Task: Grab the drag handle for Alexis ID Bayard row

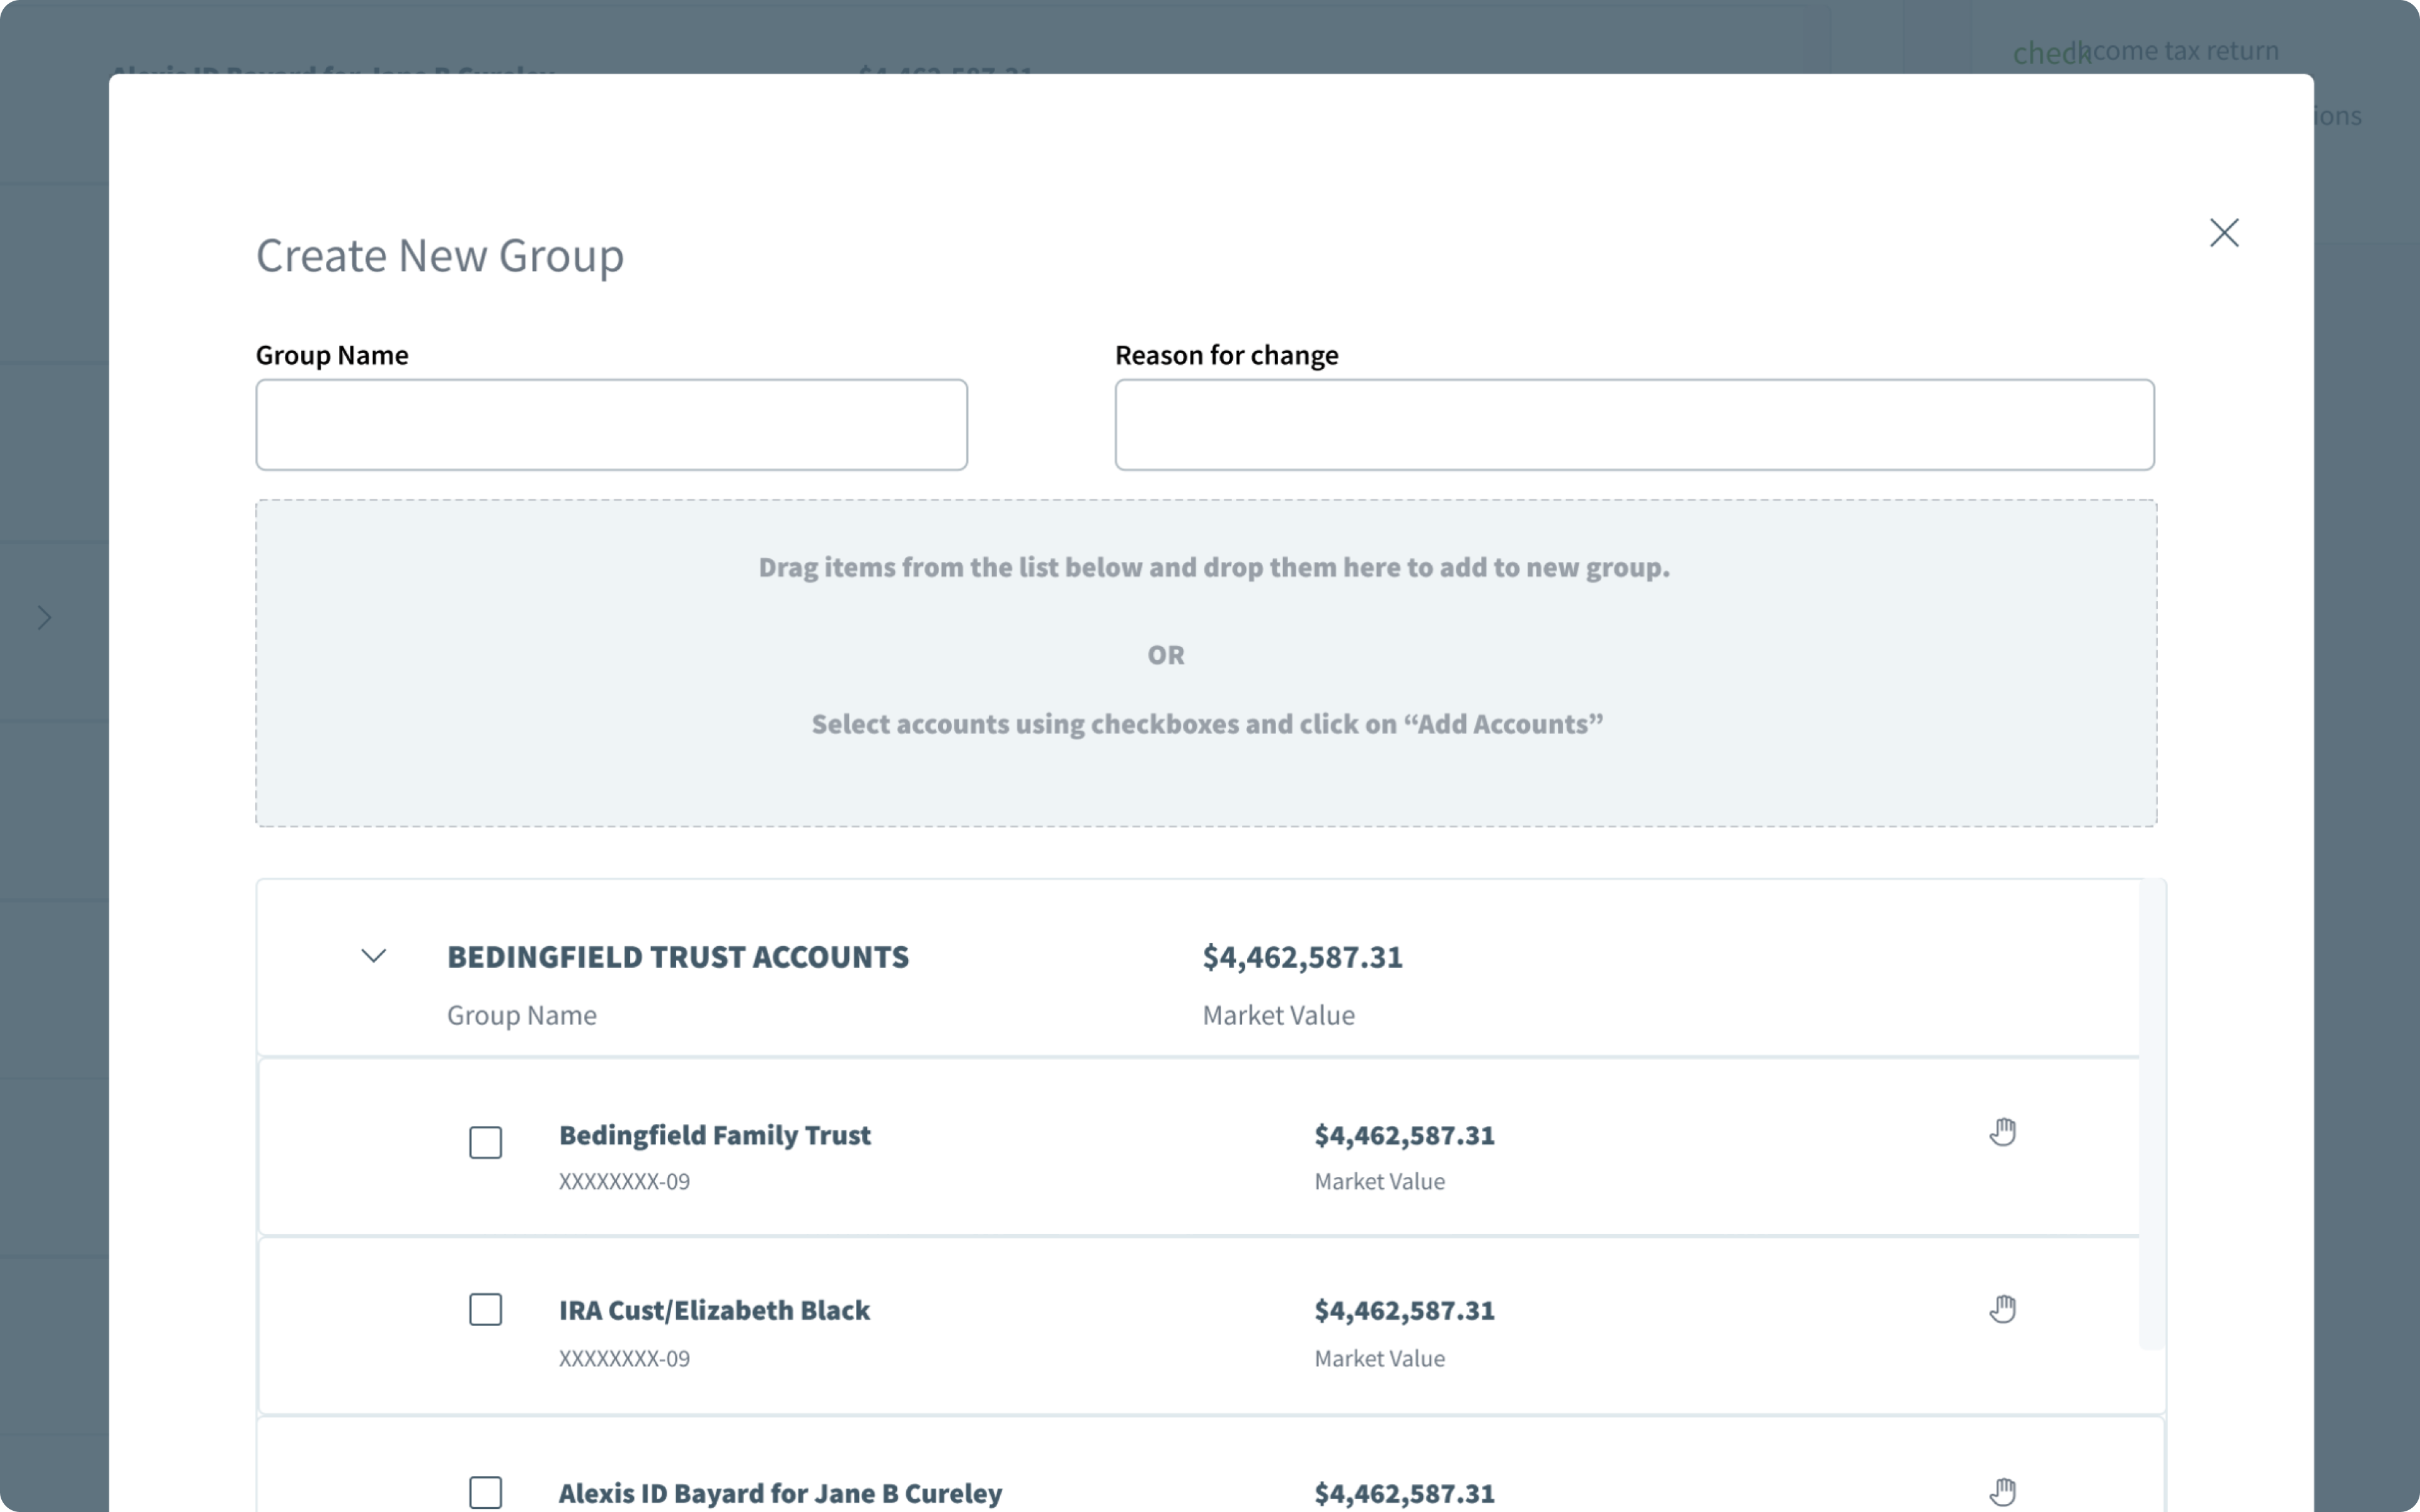Action: pos(2002,1491)
